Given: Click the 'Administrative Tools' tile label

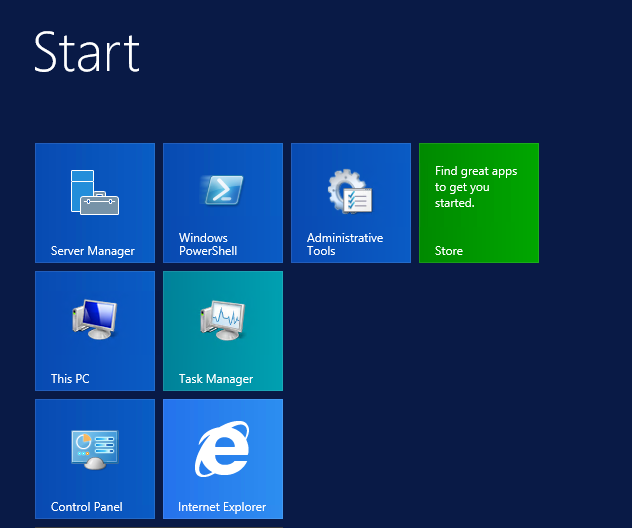Looking at the screenshot, I should [x=344, y=245].
